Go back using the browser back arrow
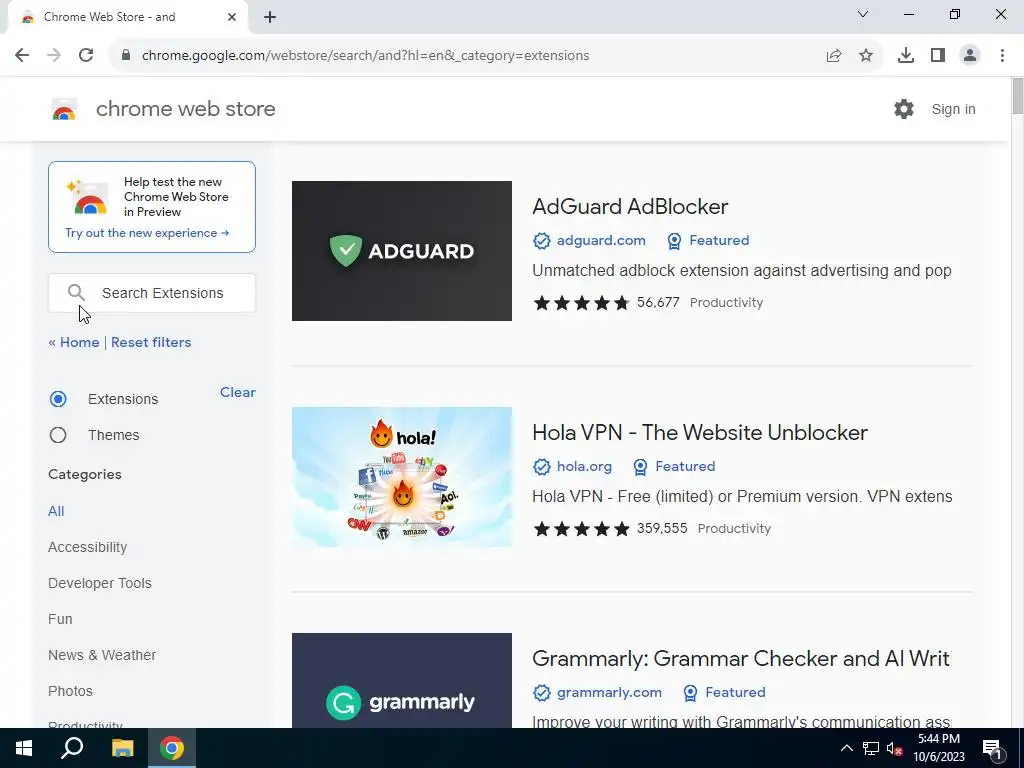Screen dimensions: 1024x768 point(22,56)
